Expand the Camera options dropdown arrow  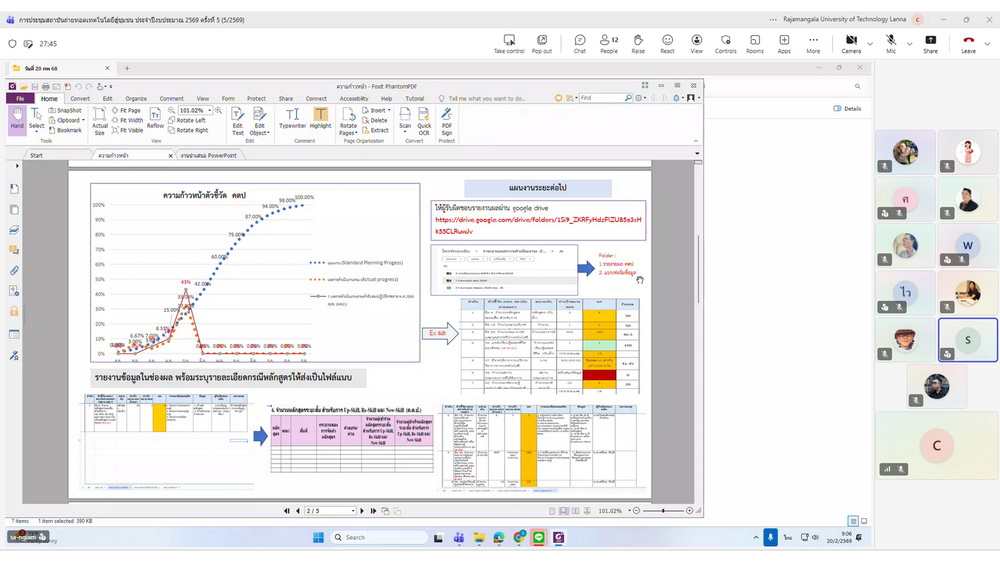[869, 43]
